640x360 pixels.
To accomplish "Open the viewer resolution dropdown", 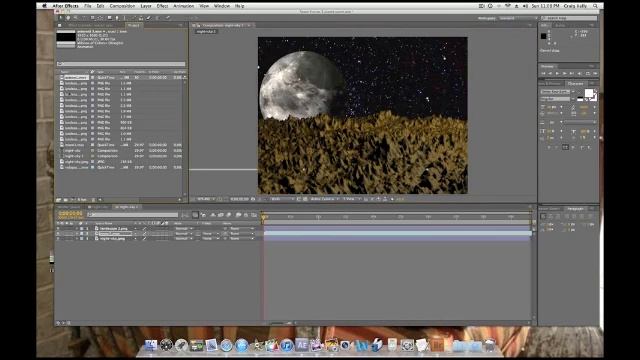I will [282, 199].
